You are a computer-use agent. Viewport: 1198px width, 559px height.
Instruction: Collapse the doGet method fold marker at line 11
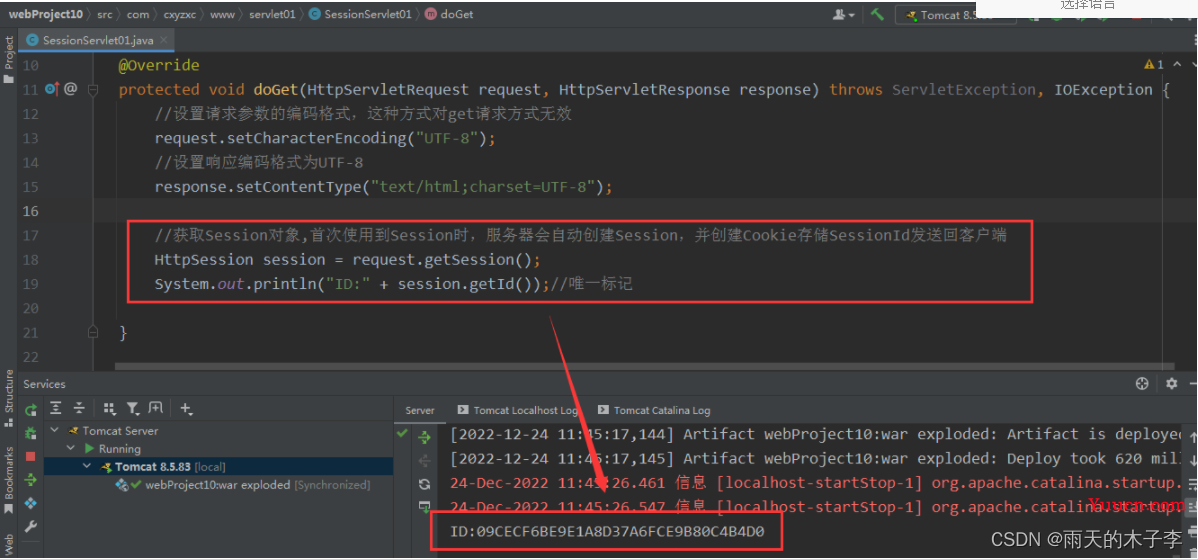click(93, 90)
